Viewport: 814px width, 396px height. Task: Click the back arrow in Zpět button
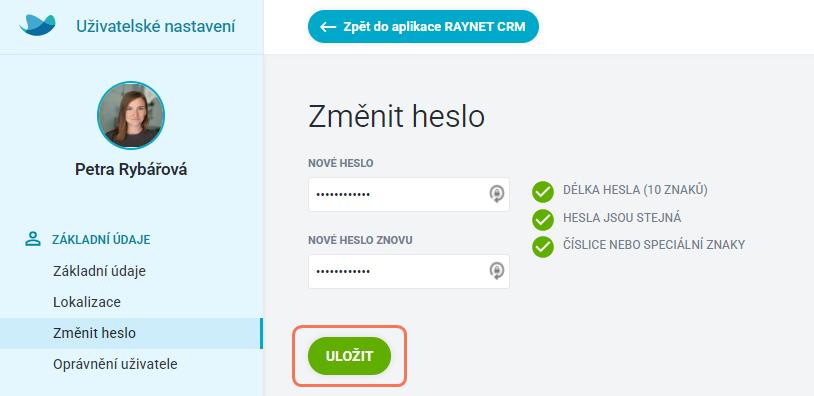click(x=328, y=26)
